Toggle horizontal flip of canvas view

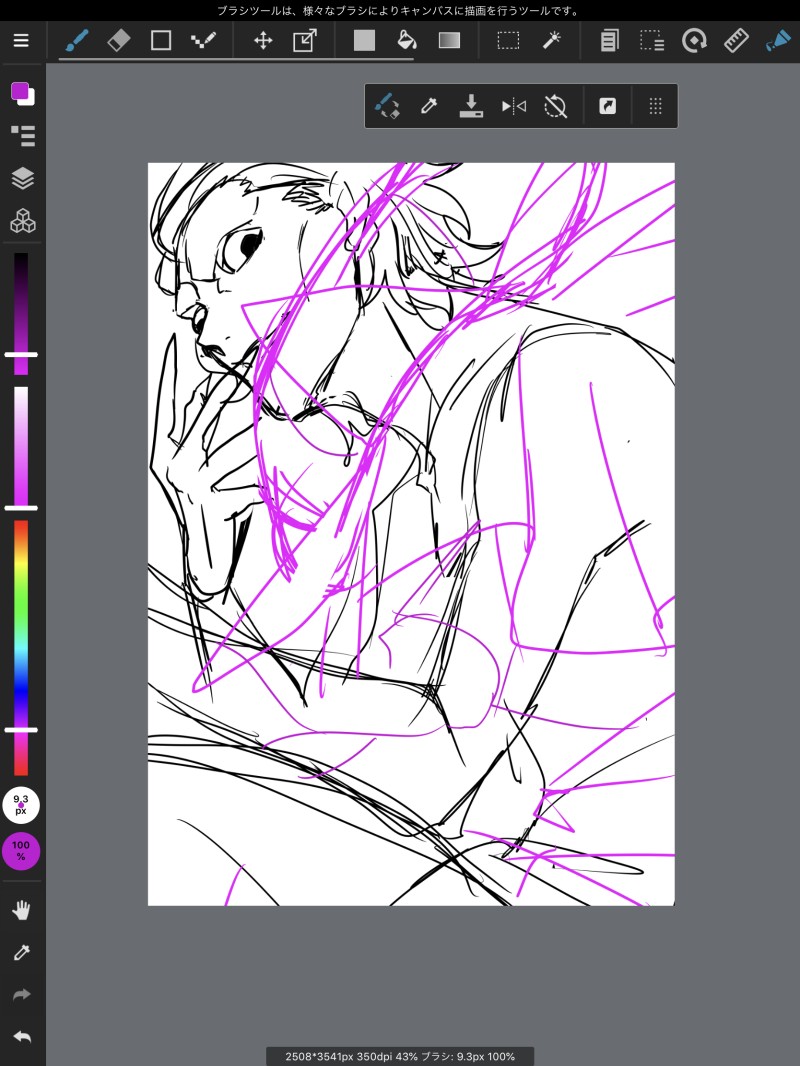click(x=514, y=106)
